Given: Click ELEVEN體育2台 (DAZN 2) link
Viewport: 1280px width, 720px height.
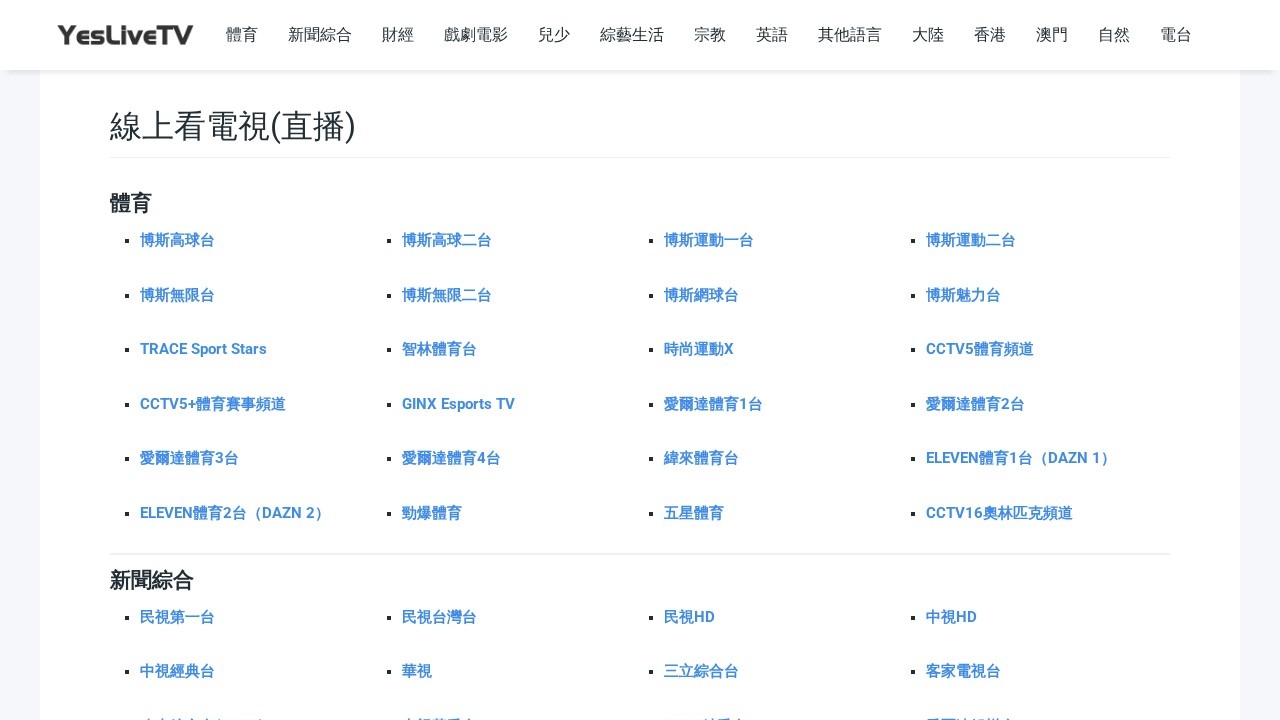Looking at the screenshot, I should click(234, 513).
